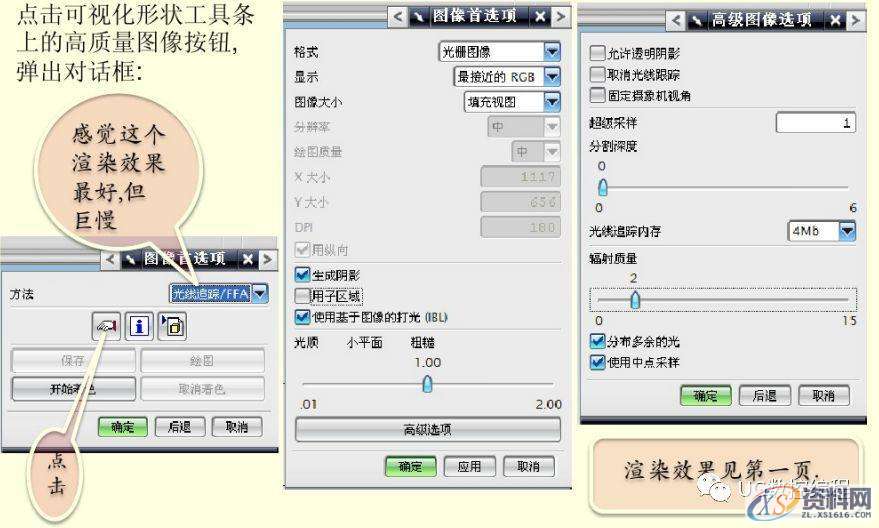Screen dimensions: 879x528
Task: Click the 分割深度 slider handle
Action: [x=603, y=187]
